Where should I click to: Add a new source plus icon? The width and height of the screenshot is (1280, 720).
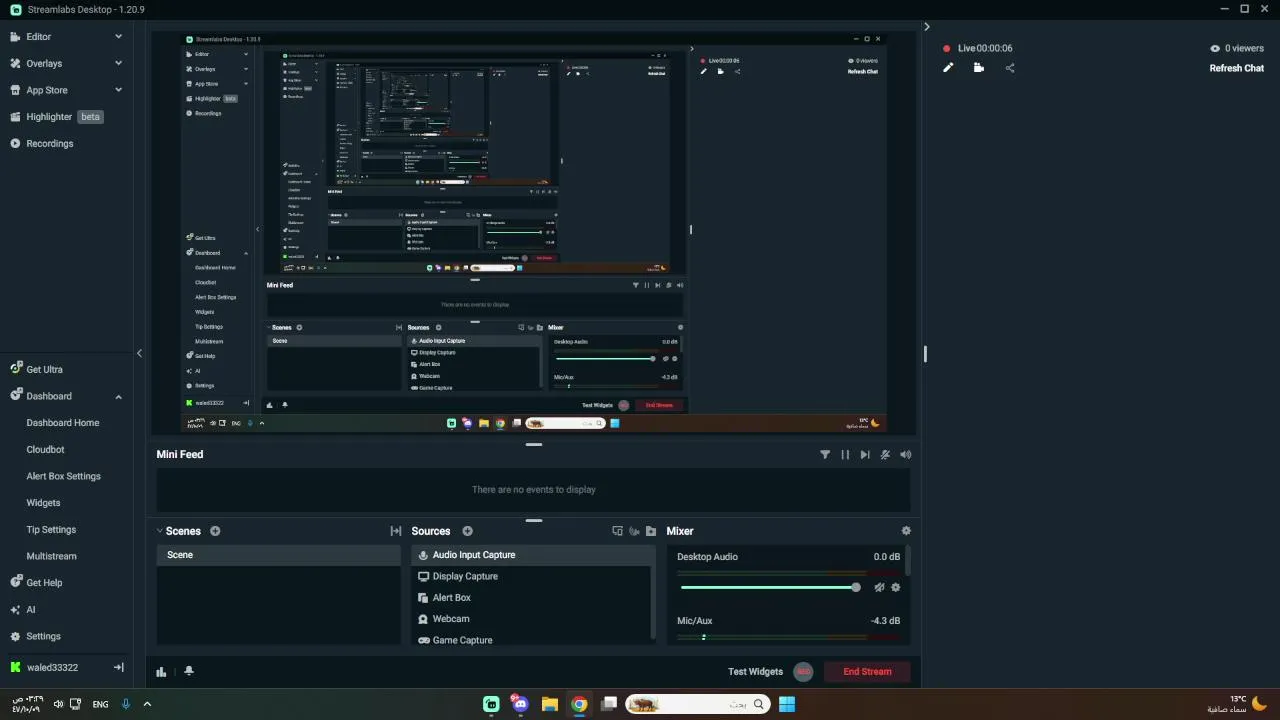(x=467, y=531)
